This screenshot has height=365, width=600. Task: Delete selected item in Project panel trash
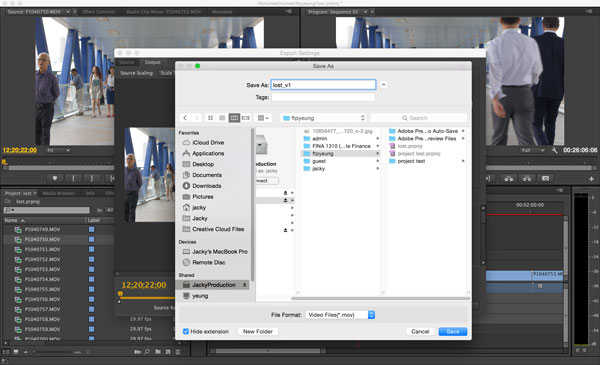point(178,352)
